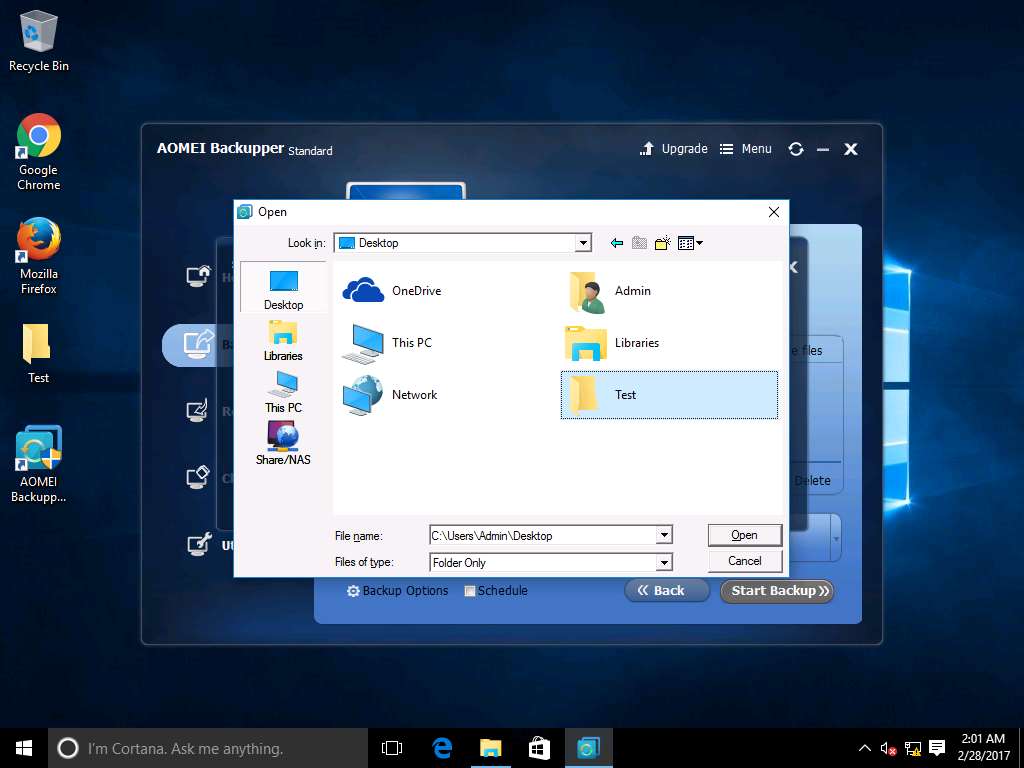
Task: Create a new folder in the dialog
Action: click(662, 243)
